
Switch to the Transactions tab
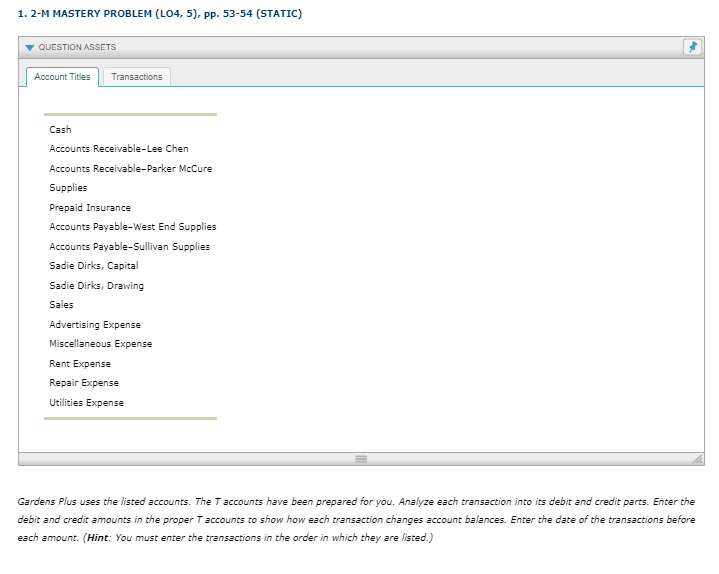click(x=137, y=77)
